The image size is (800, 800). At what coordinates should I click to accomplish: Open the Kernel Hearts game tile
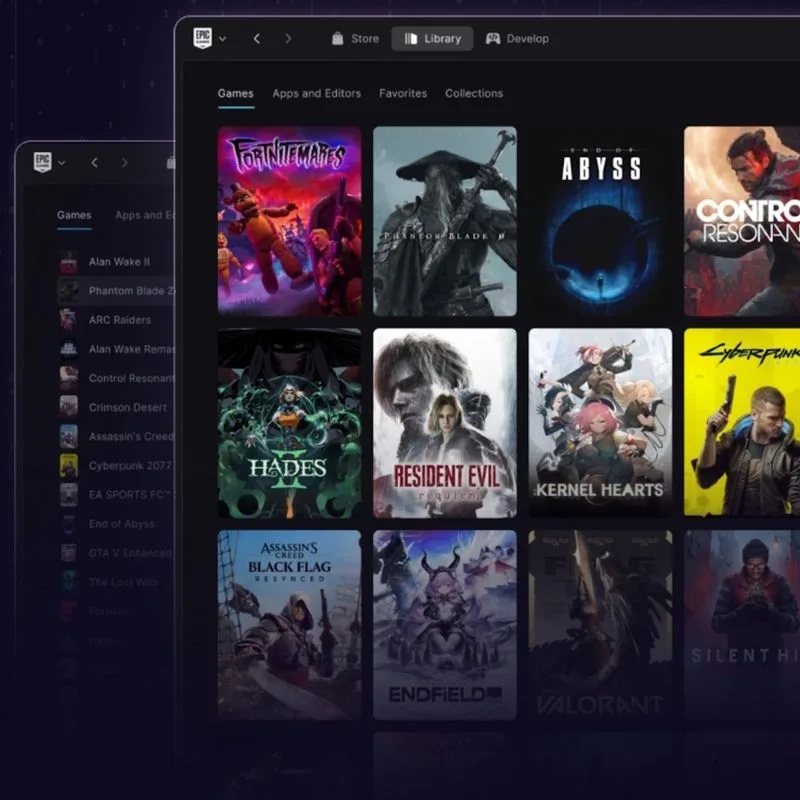click(601, 423)
